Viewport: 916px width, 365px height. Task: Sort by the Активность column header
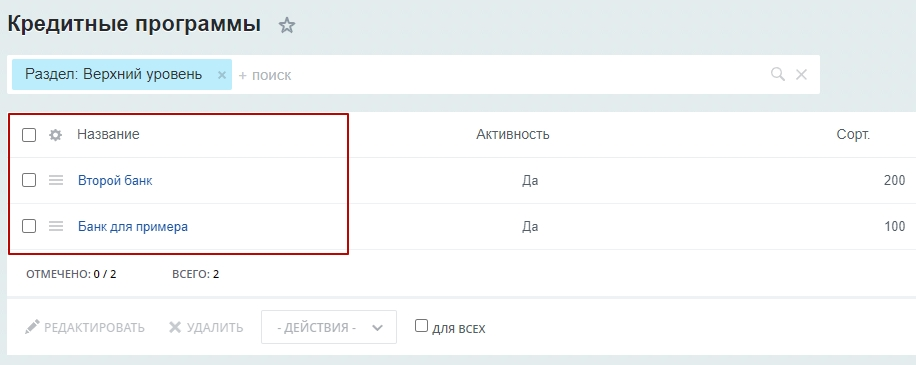tap(512, 134)
